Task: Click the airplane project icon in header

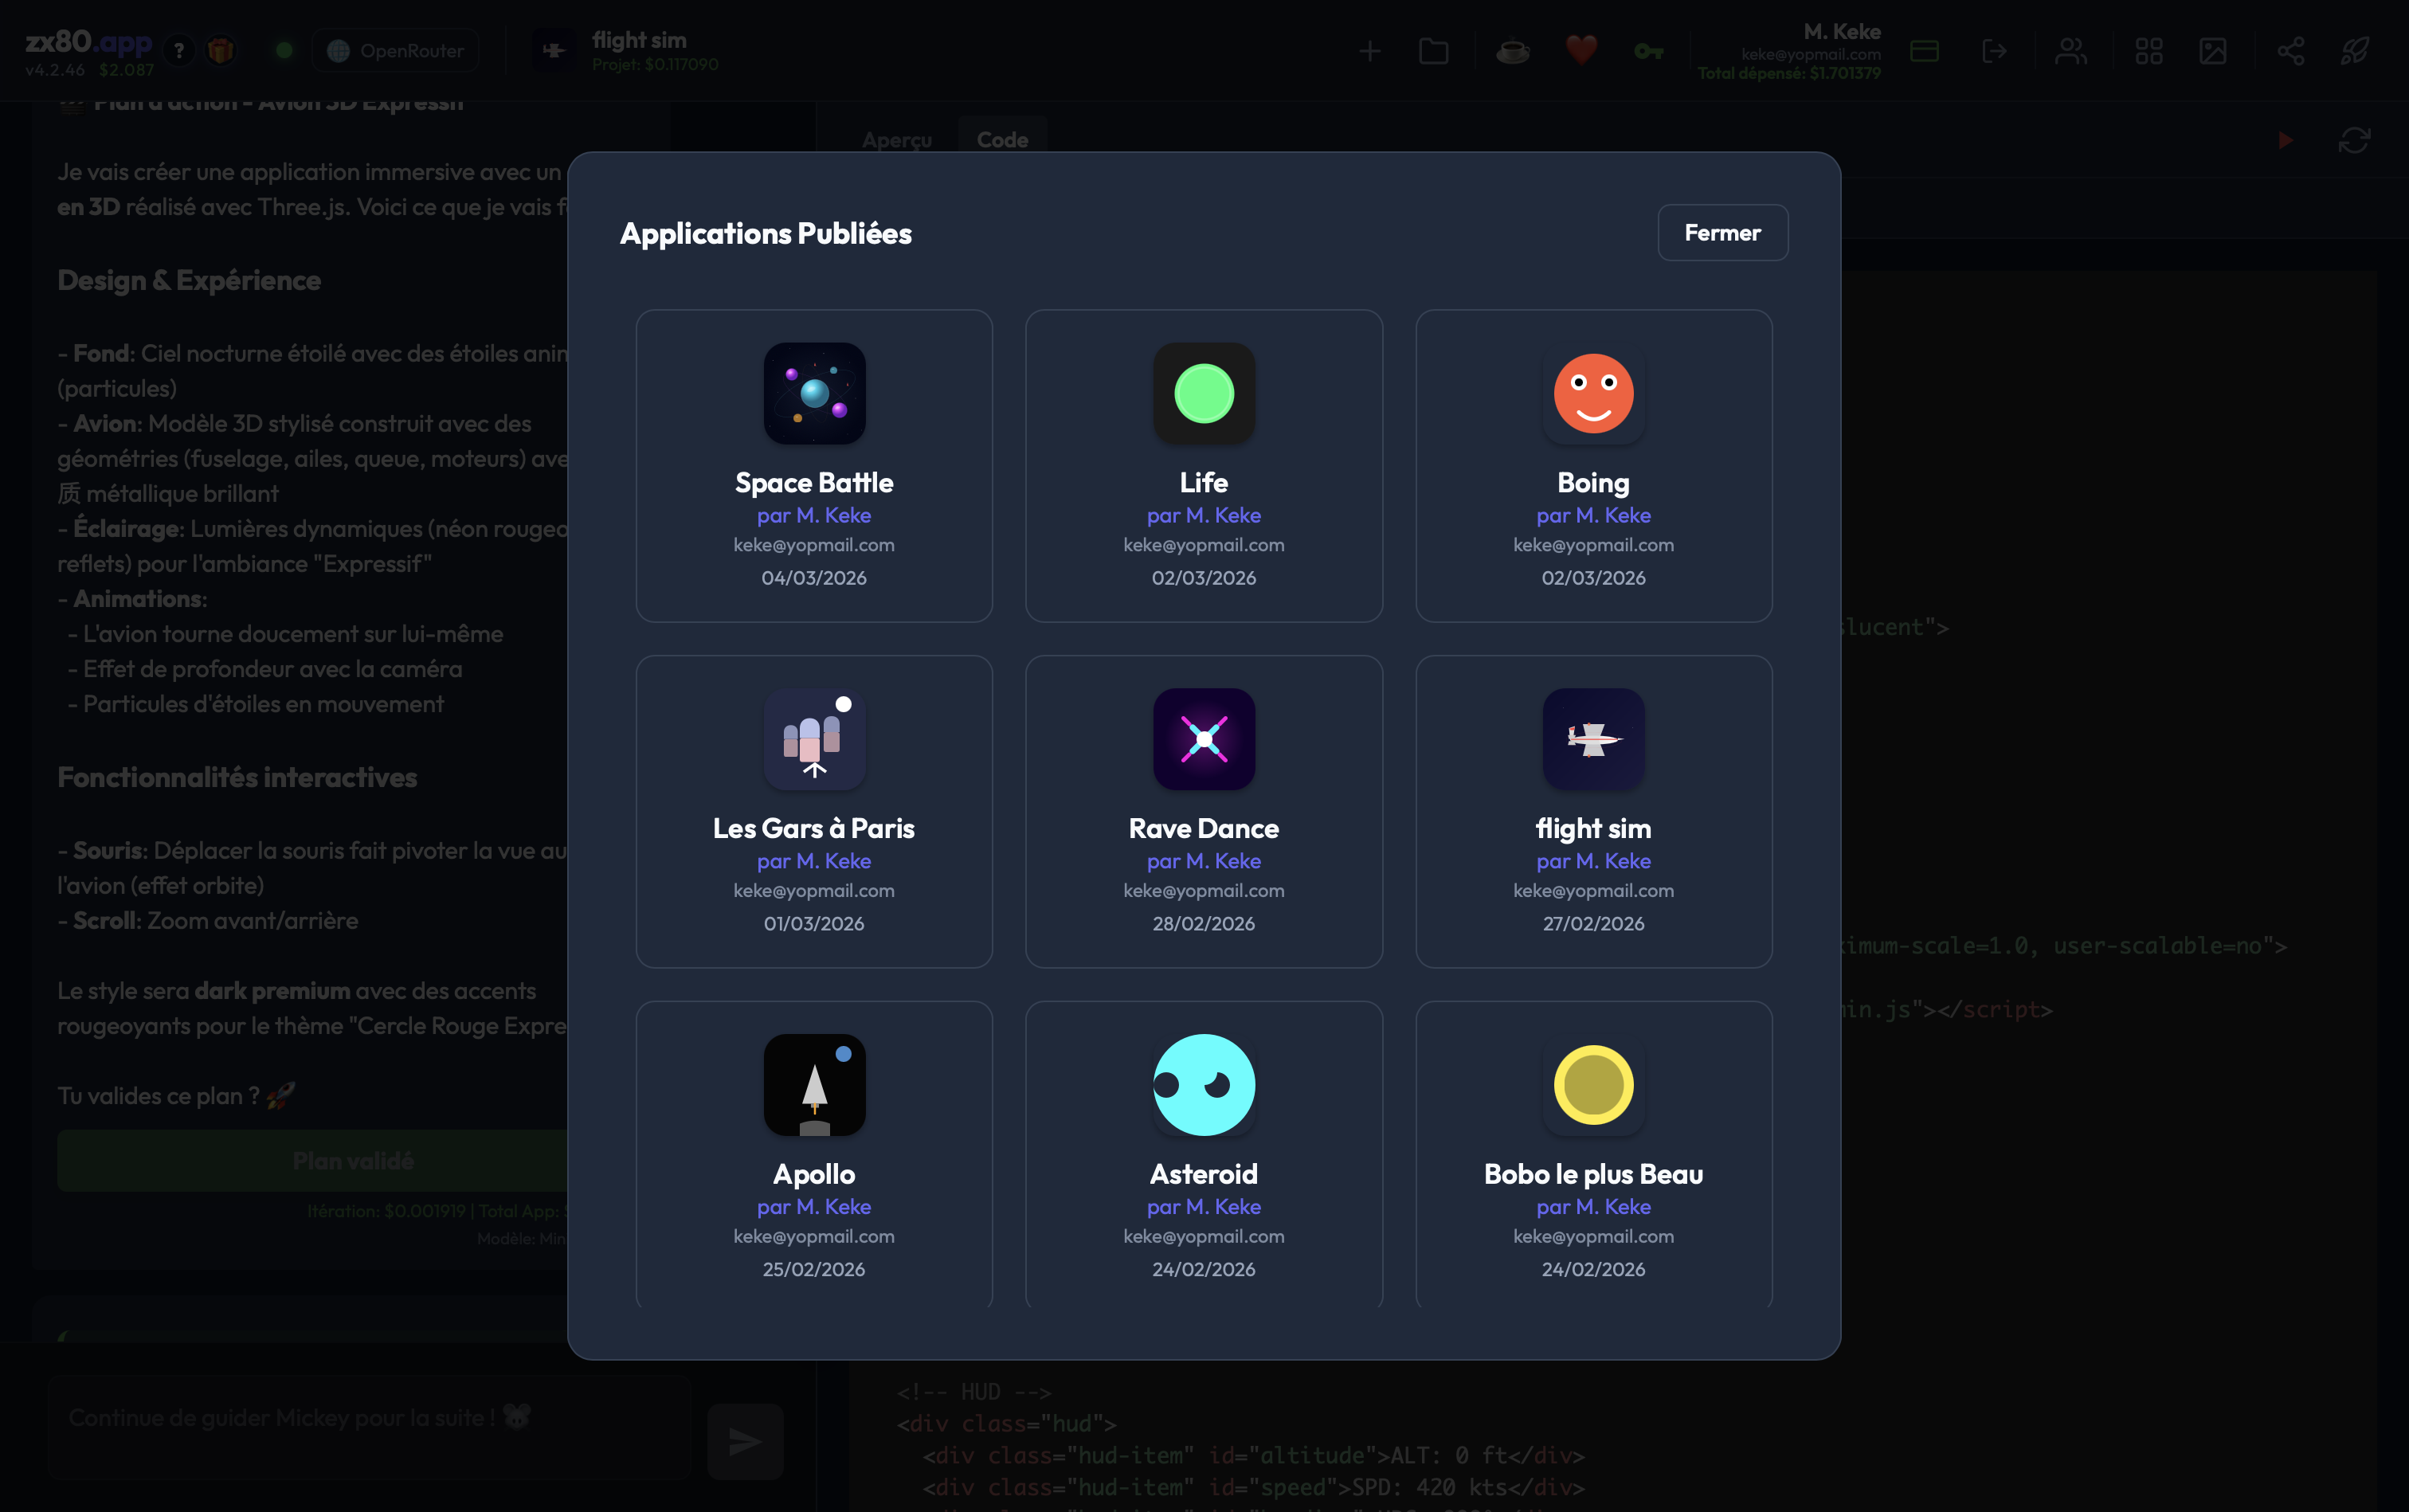Action: tap(553, 50)
